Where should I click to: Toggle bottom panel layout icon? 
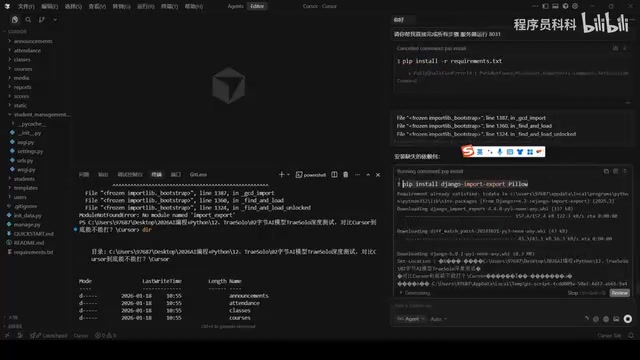point(555,6)
